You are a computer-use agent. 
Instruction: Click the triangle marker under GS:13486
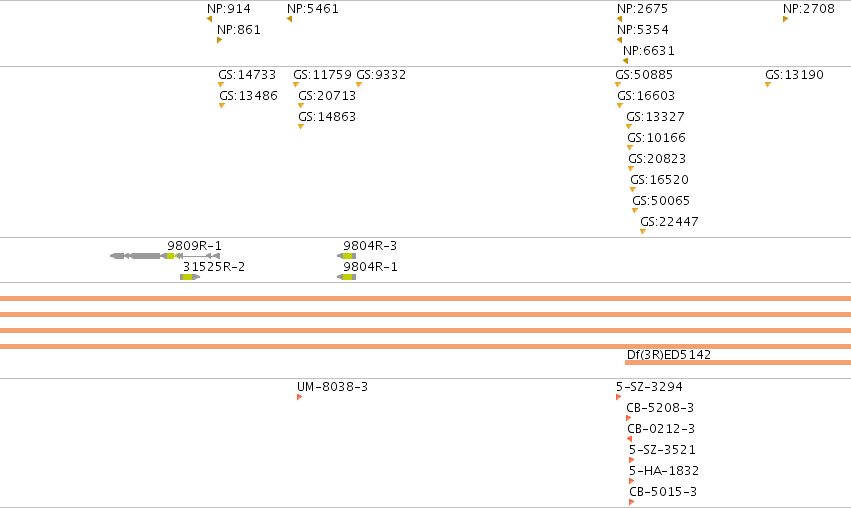(222, 106)
